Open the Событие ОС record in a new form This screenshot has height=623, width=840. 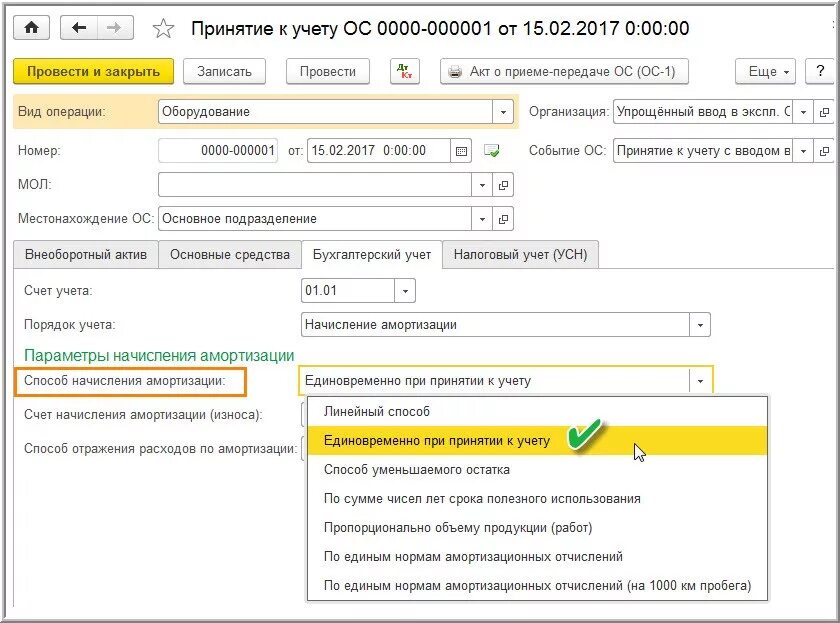click(x=823, y=151)
